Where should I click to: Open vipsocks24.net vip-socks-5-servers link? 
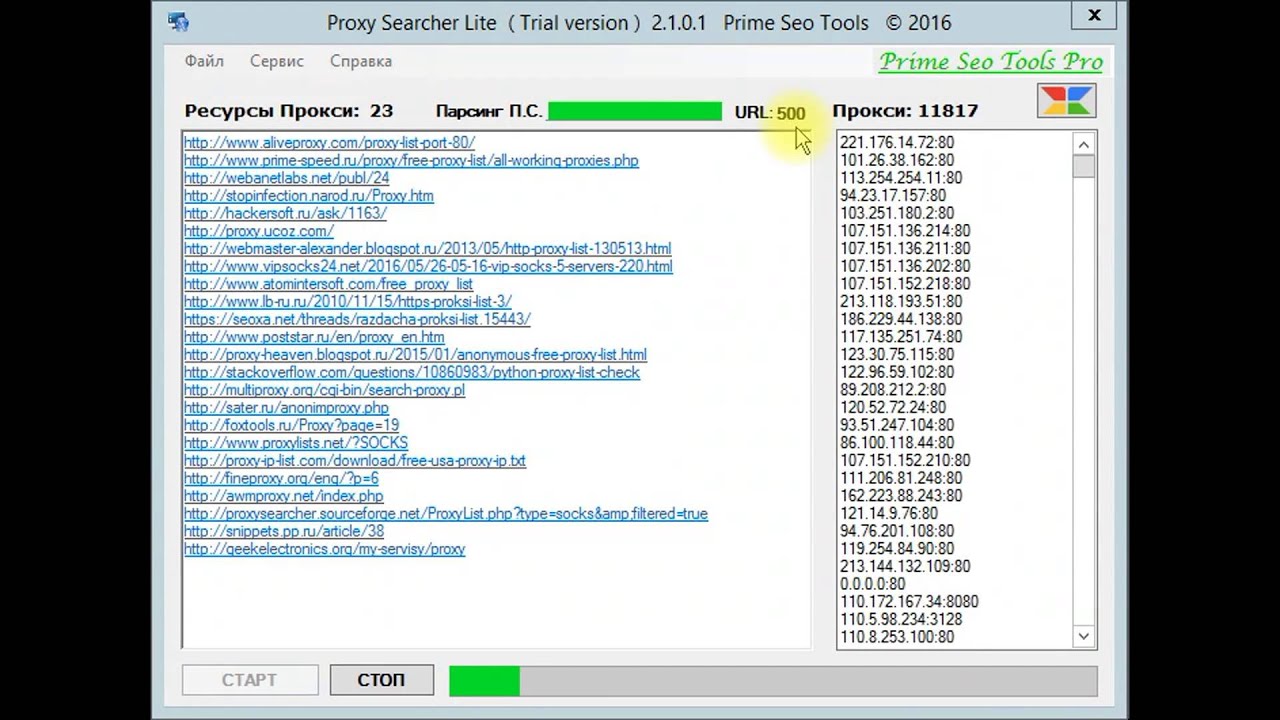[428, 266]
